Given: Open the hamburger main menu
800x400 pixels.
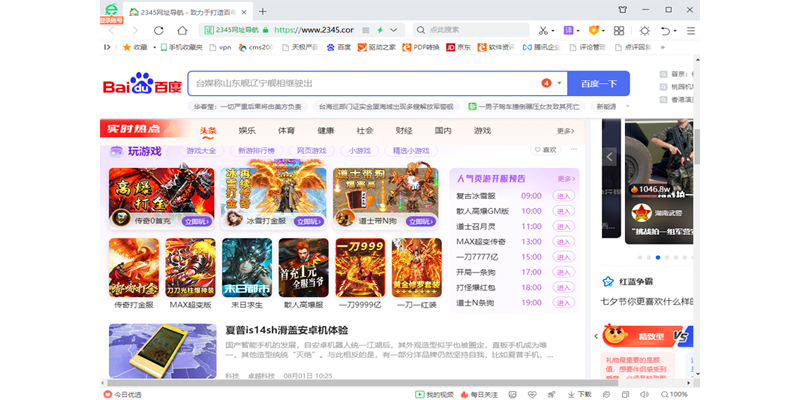Looking at the screenshot, I should [691, 31].
